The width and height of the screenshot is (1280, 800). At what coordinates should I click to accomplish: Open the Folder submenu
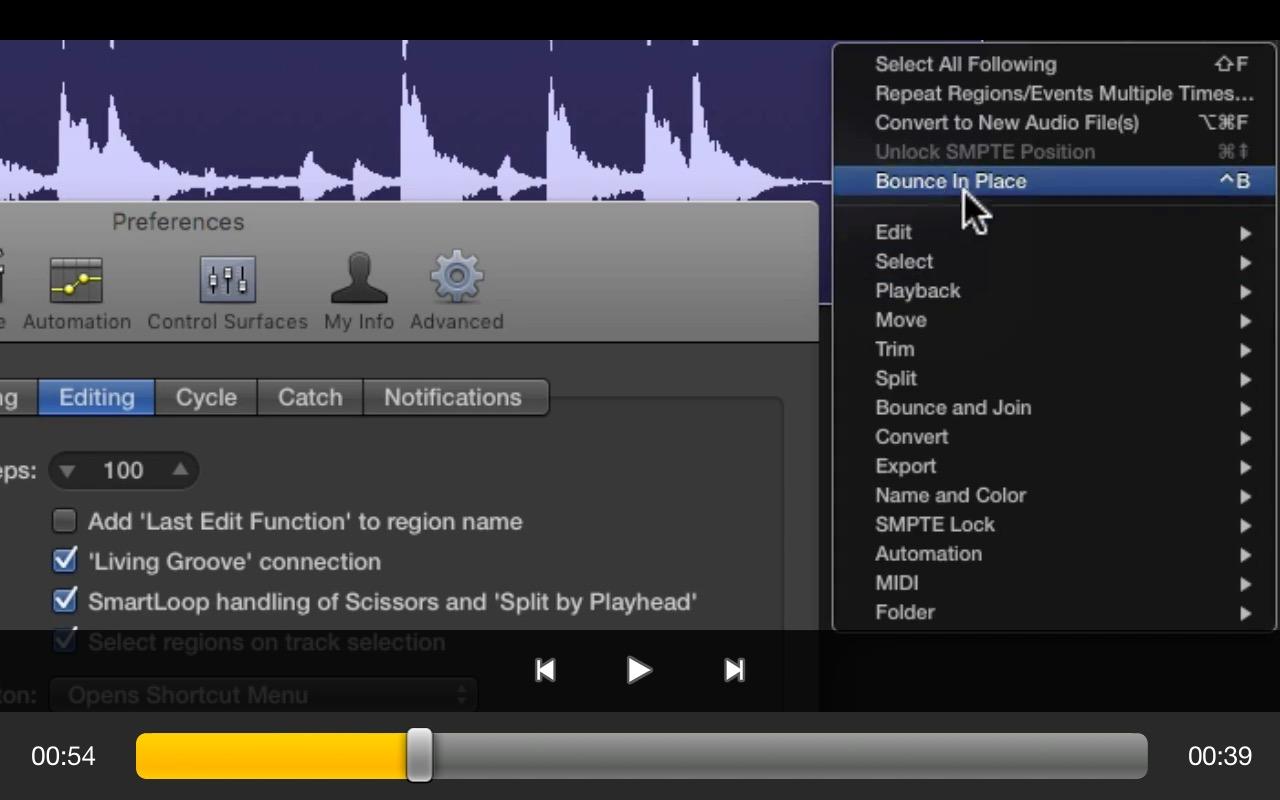[x=1055, y=612]
